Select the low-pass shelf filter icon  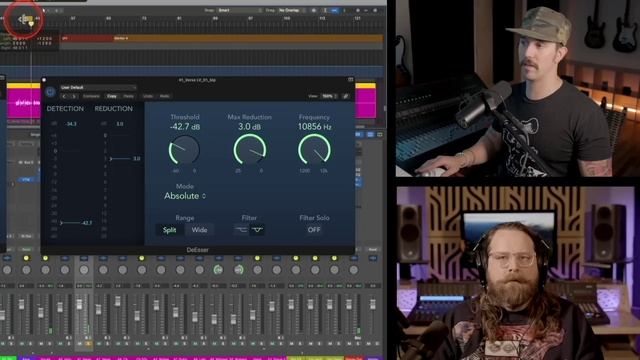point(241,230)
